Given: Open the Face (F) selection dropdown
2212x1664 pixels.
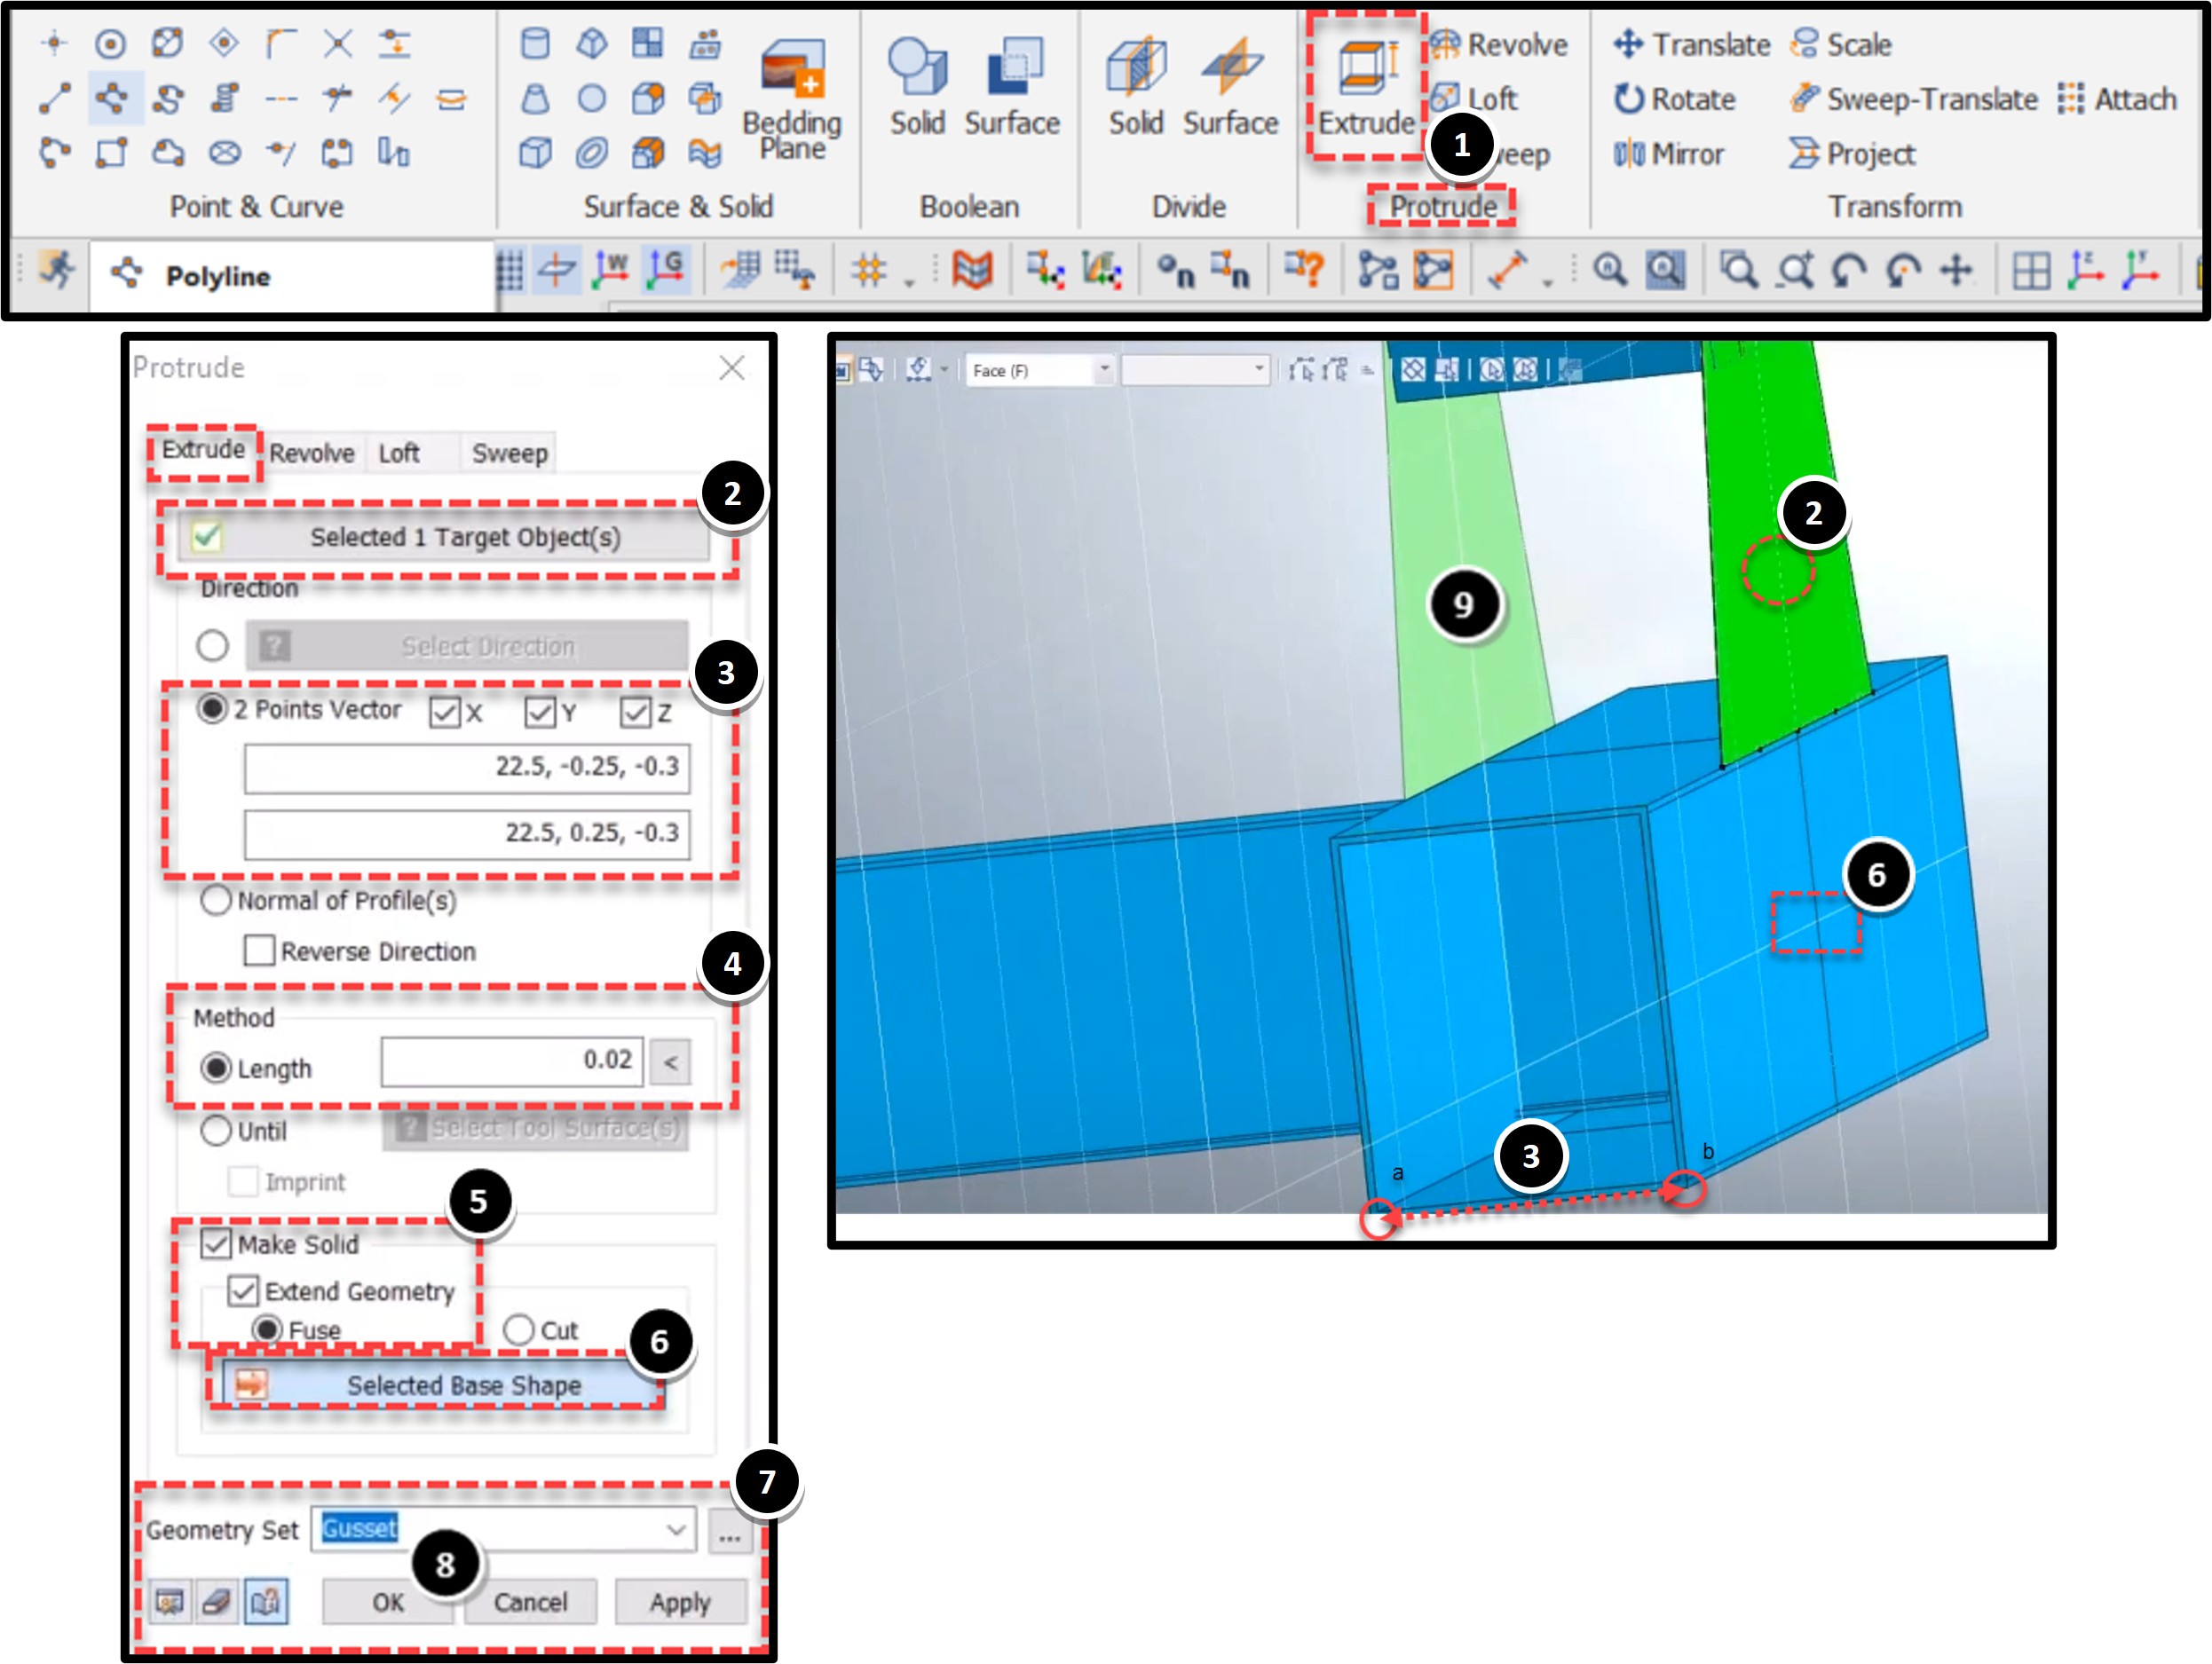Looking at the screenshot, I should 1104,370.
